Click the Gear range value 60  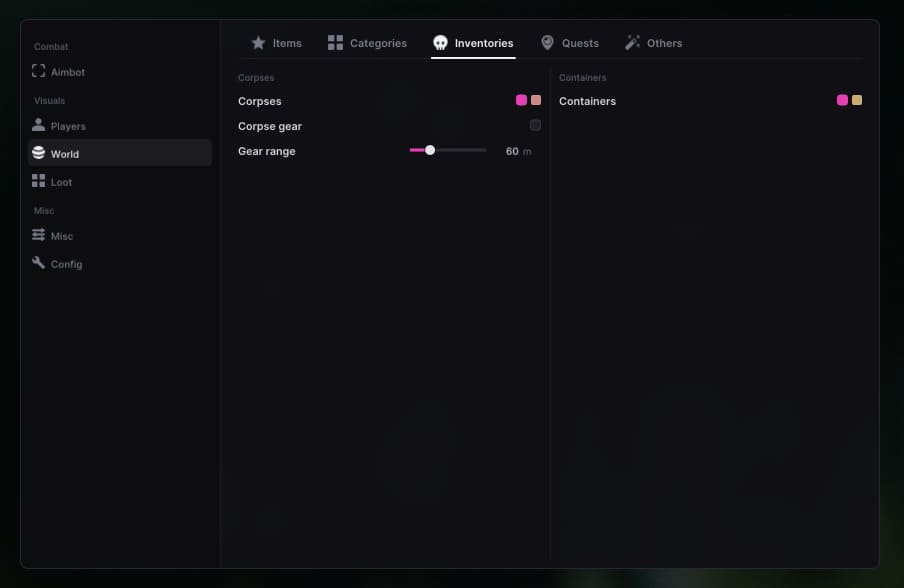[512, 152]
